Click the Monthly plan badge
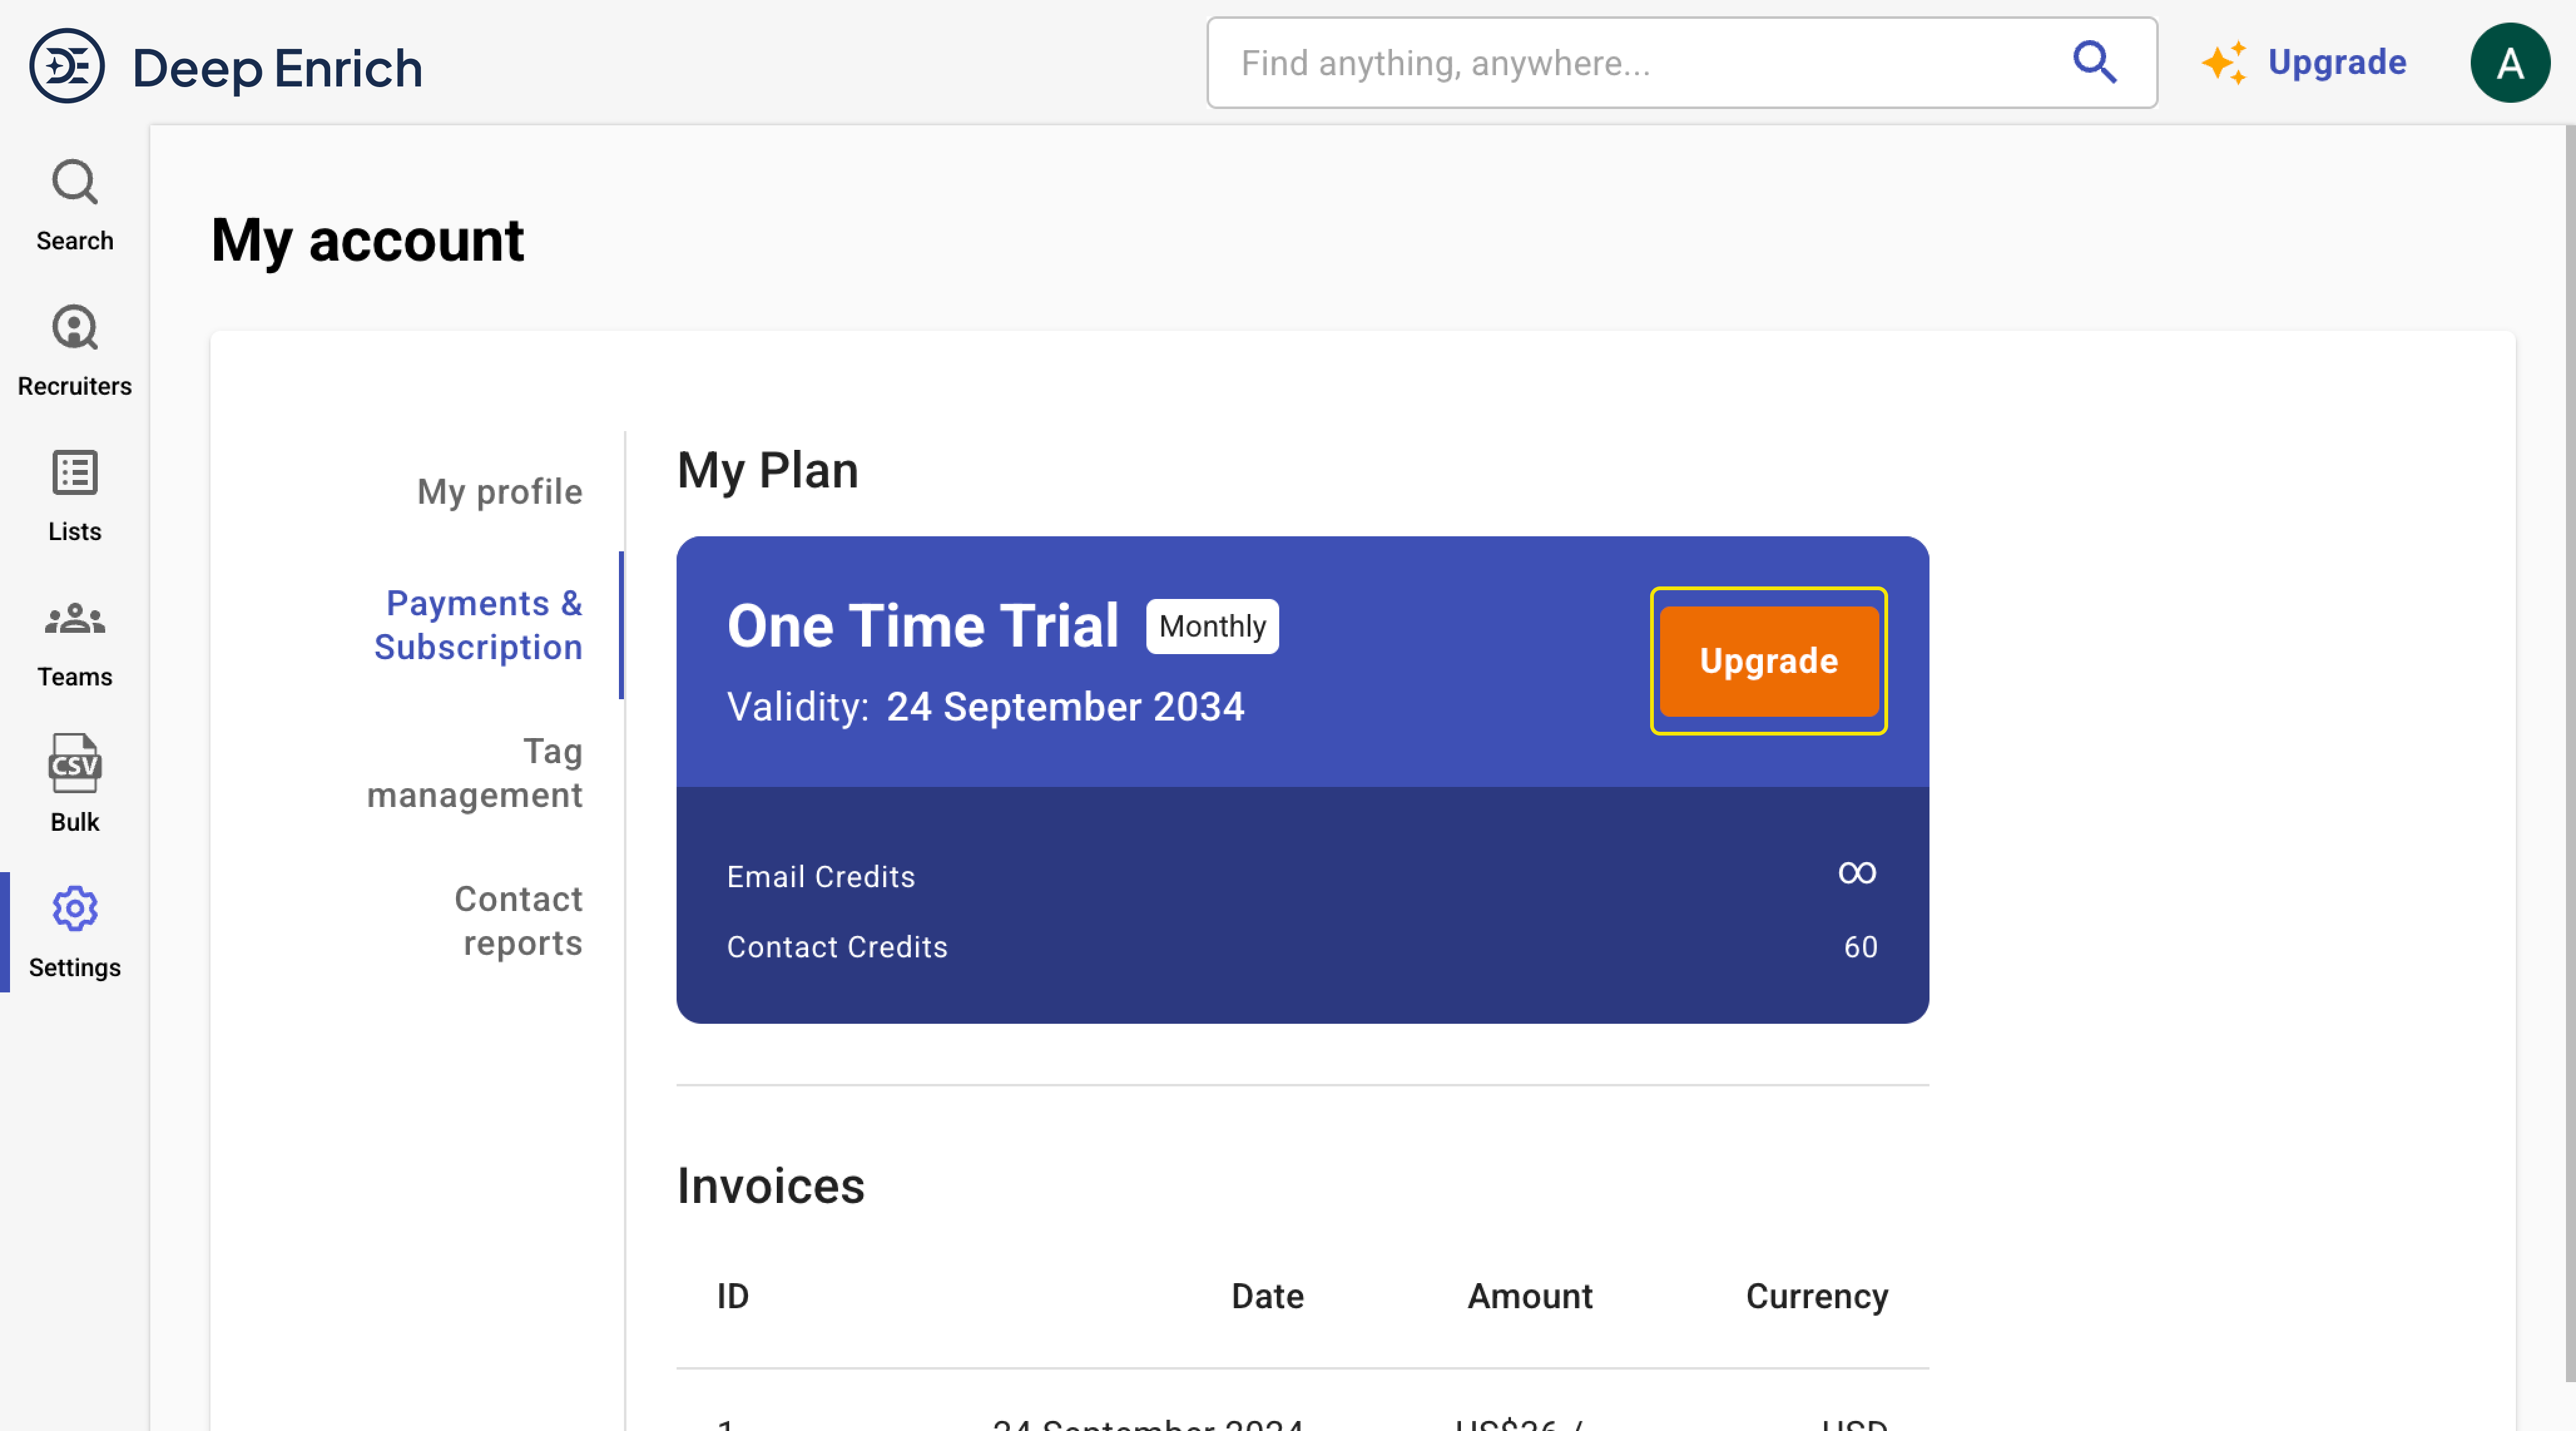This screenshot has height=1431, width=2576. [x=1212, y=626]
